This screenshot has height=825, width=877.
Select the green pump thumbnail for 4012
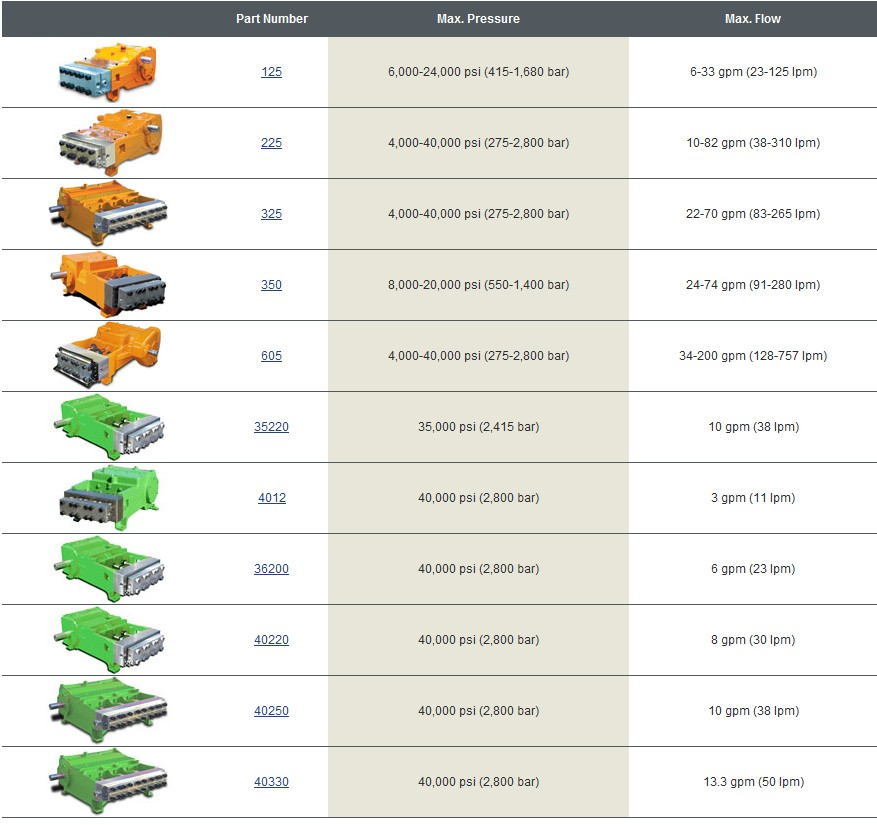pos(107,497)
